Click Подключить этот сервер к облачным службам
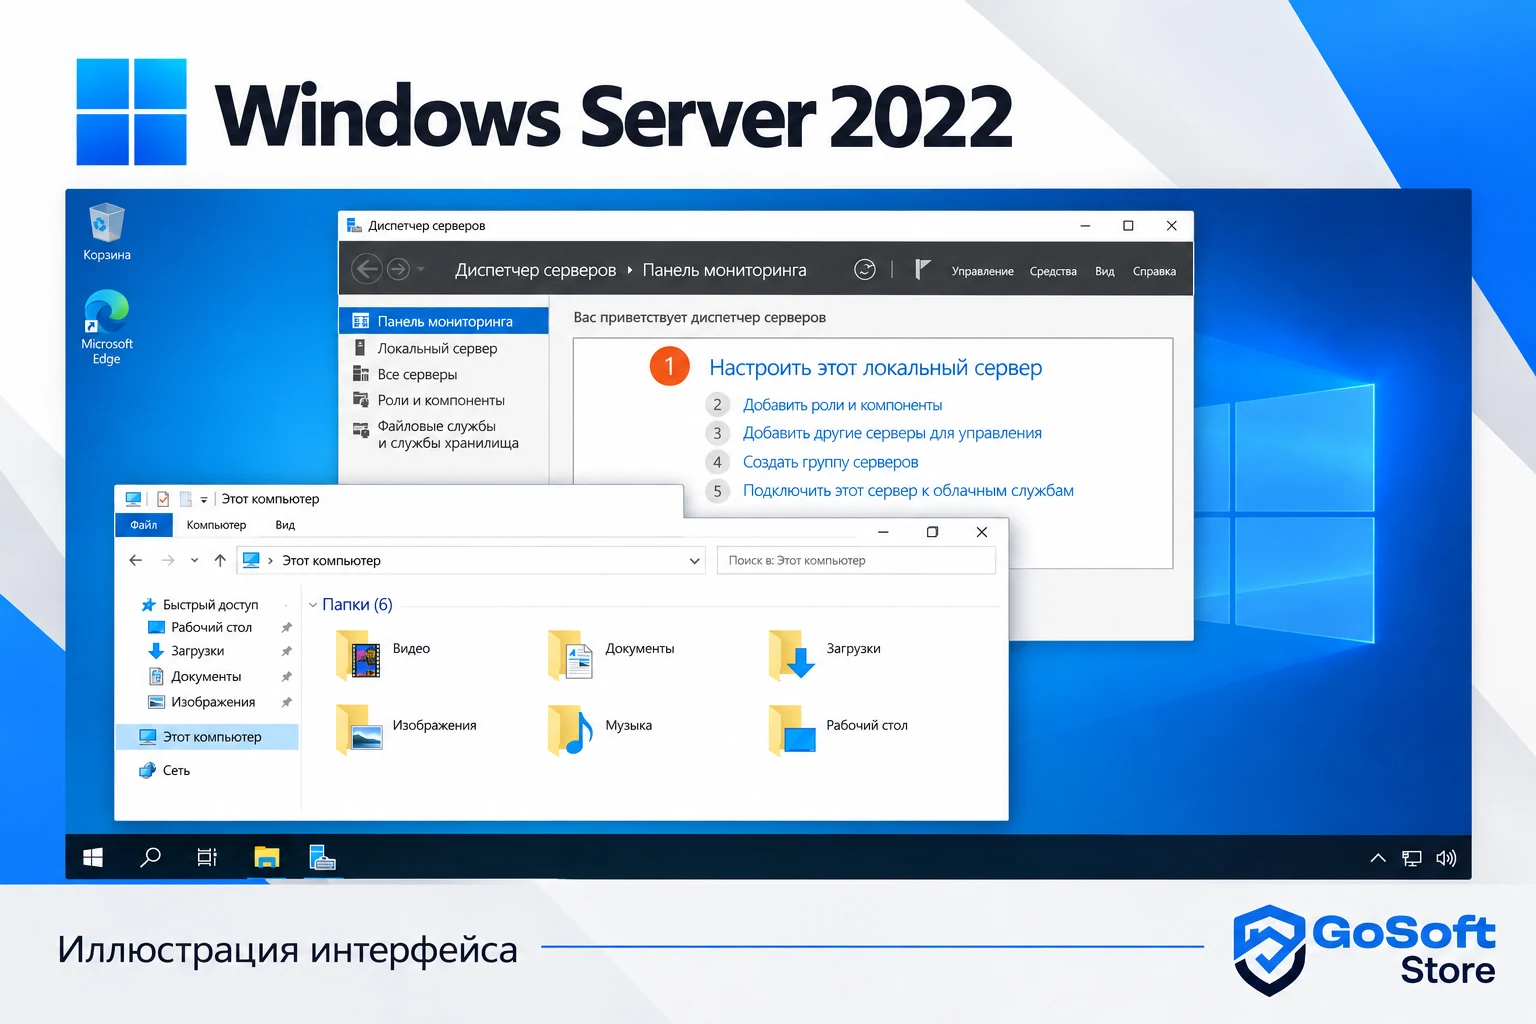 coord(908,491)
